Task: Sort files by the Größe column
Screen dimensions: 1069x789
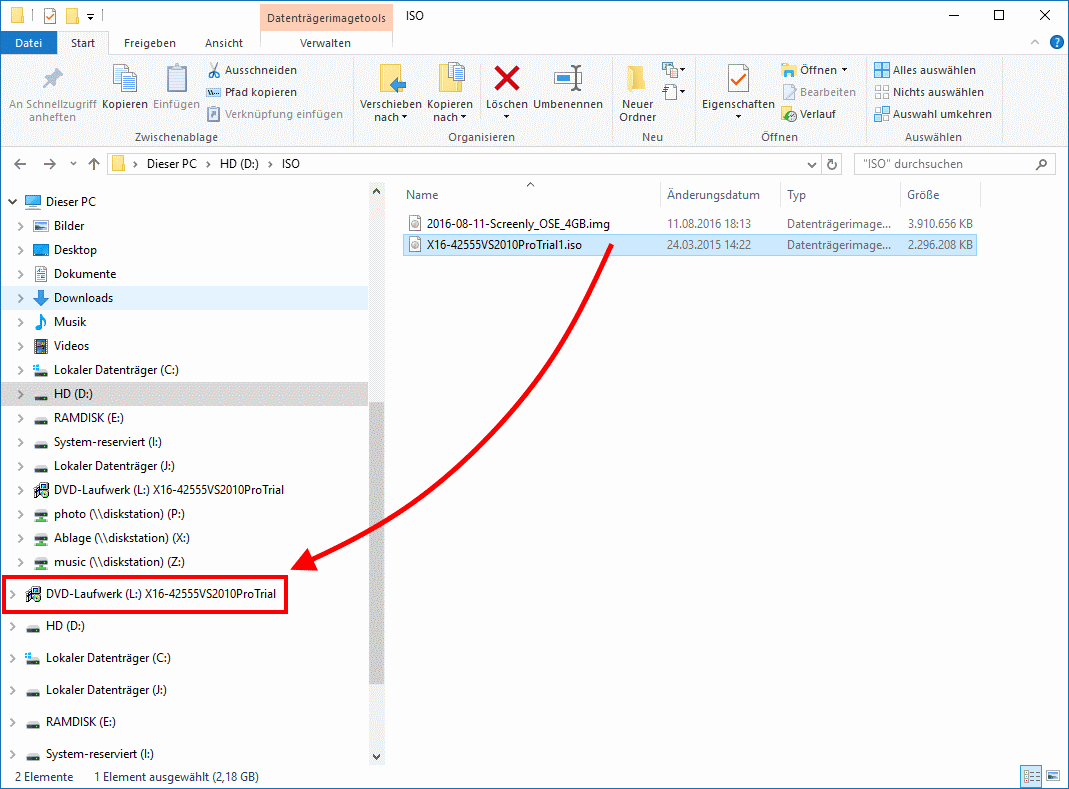Action: 940,195
